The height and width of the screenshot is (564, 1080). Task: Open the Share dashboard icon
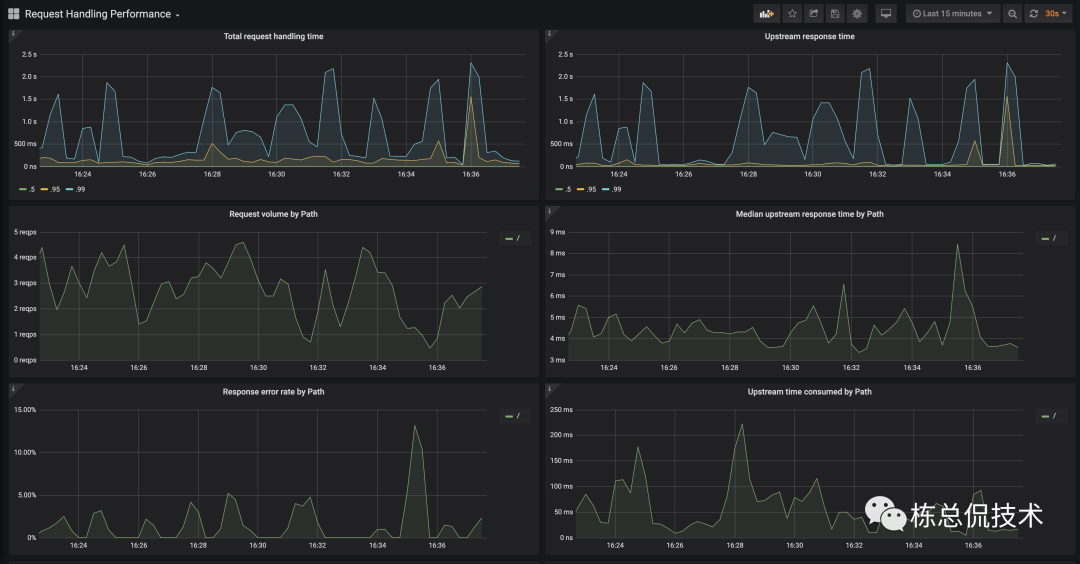click(813, 14)
